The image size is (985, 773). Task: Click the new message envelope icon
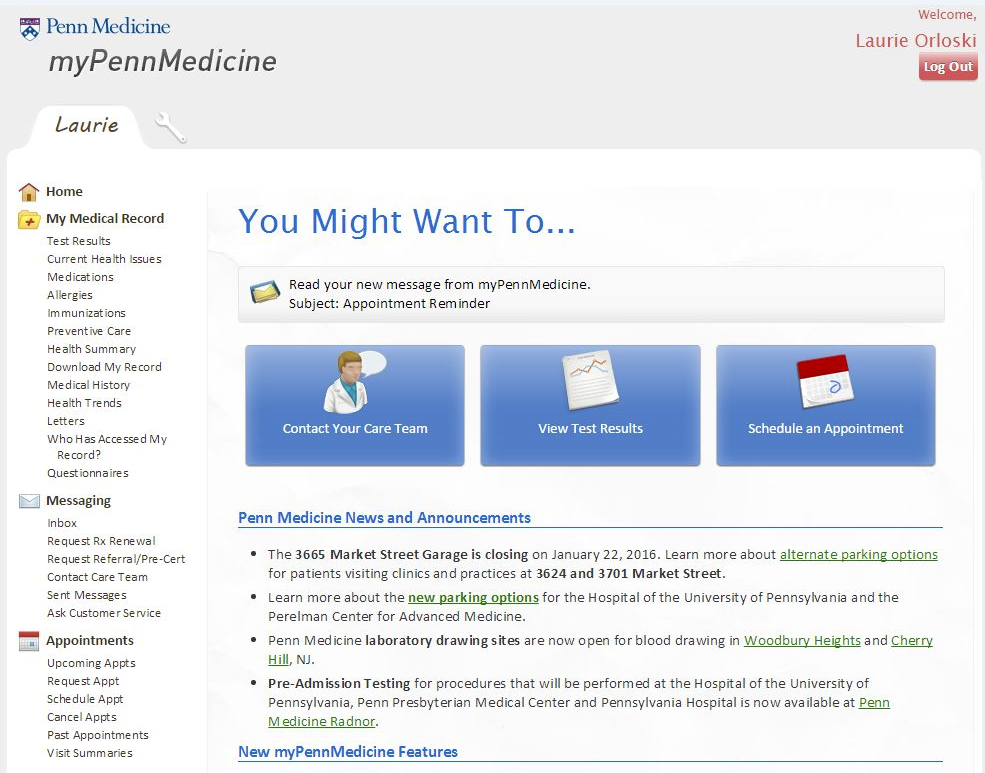264,292
